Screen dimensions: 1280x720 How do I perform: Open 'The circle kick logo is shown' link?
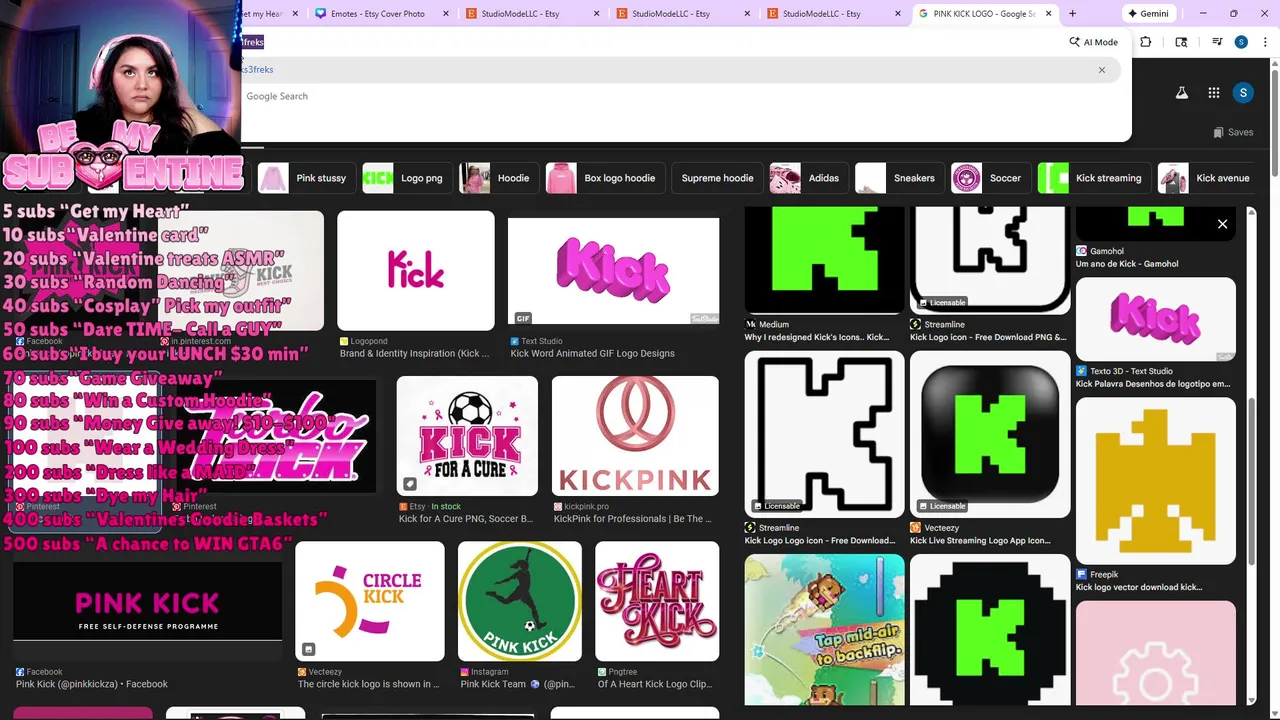(368, 684)
